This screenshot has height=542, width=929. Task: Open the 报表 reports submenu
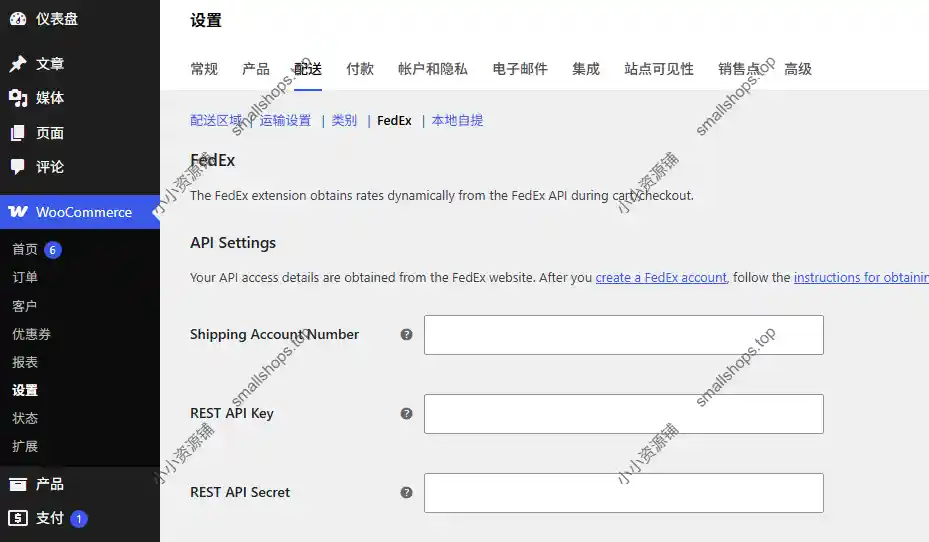25,362
